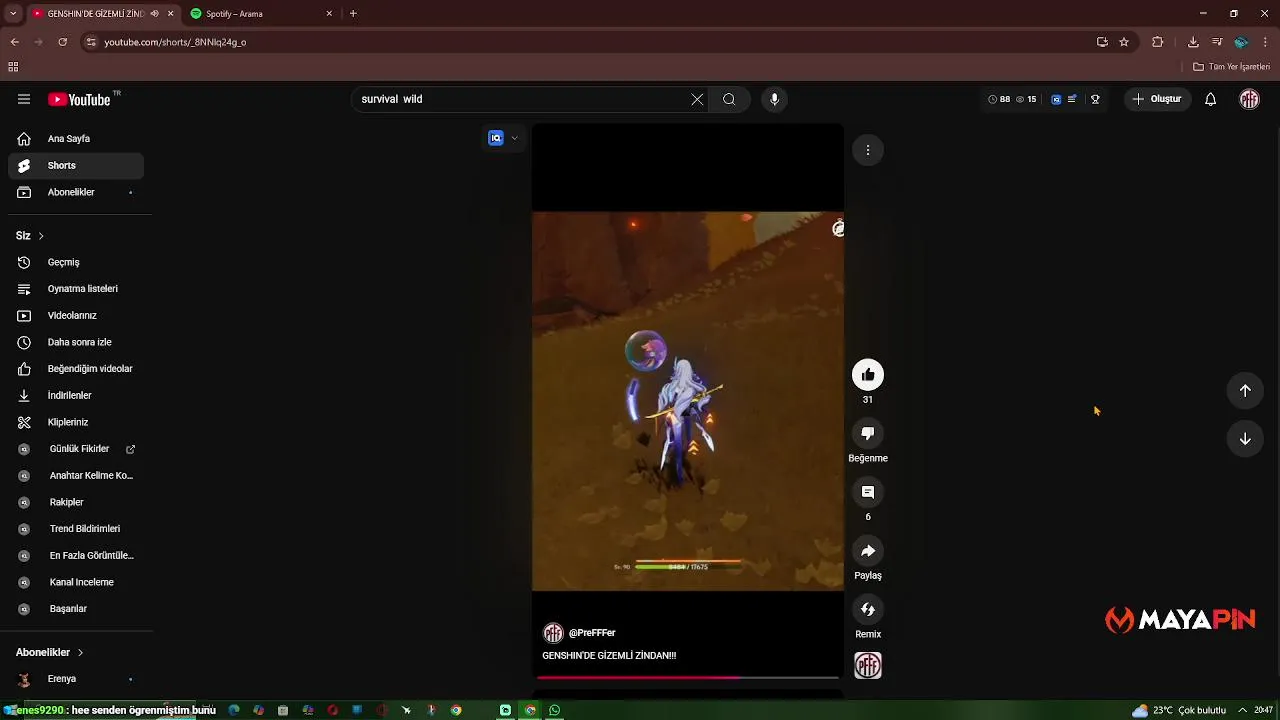This screenshot has width=1280, height=720.
Task: Open Abonelikler in the sidebar
Action: 76,192
